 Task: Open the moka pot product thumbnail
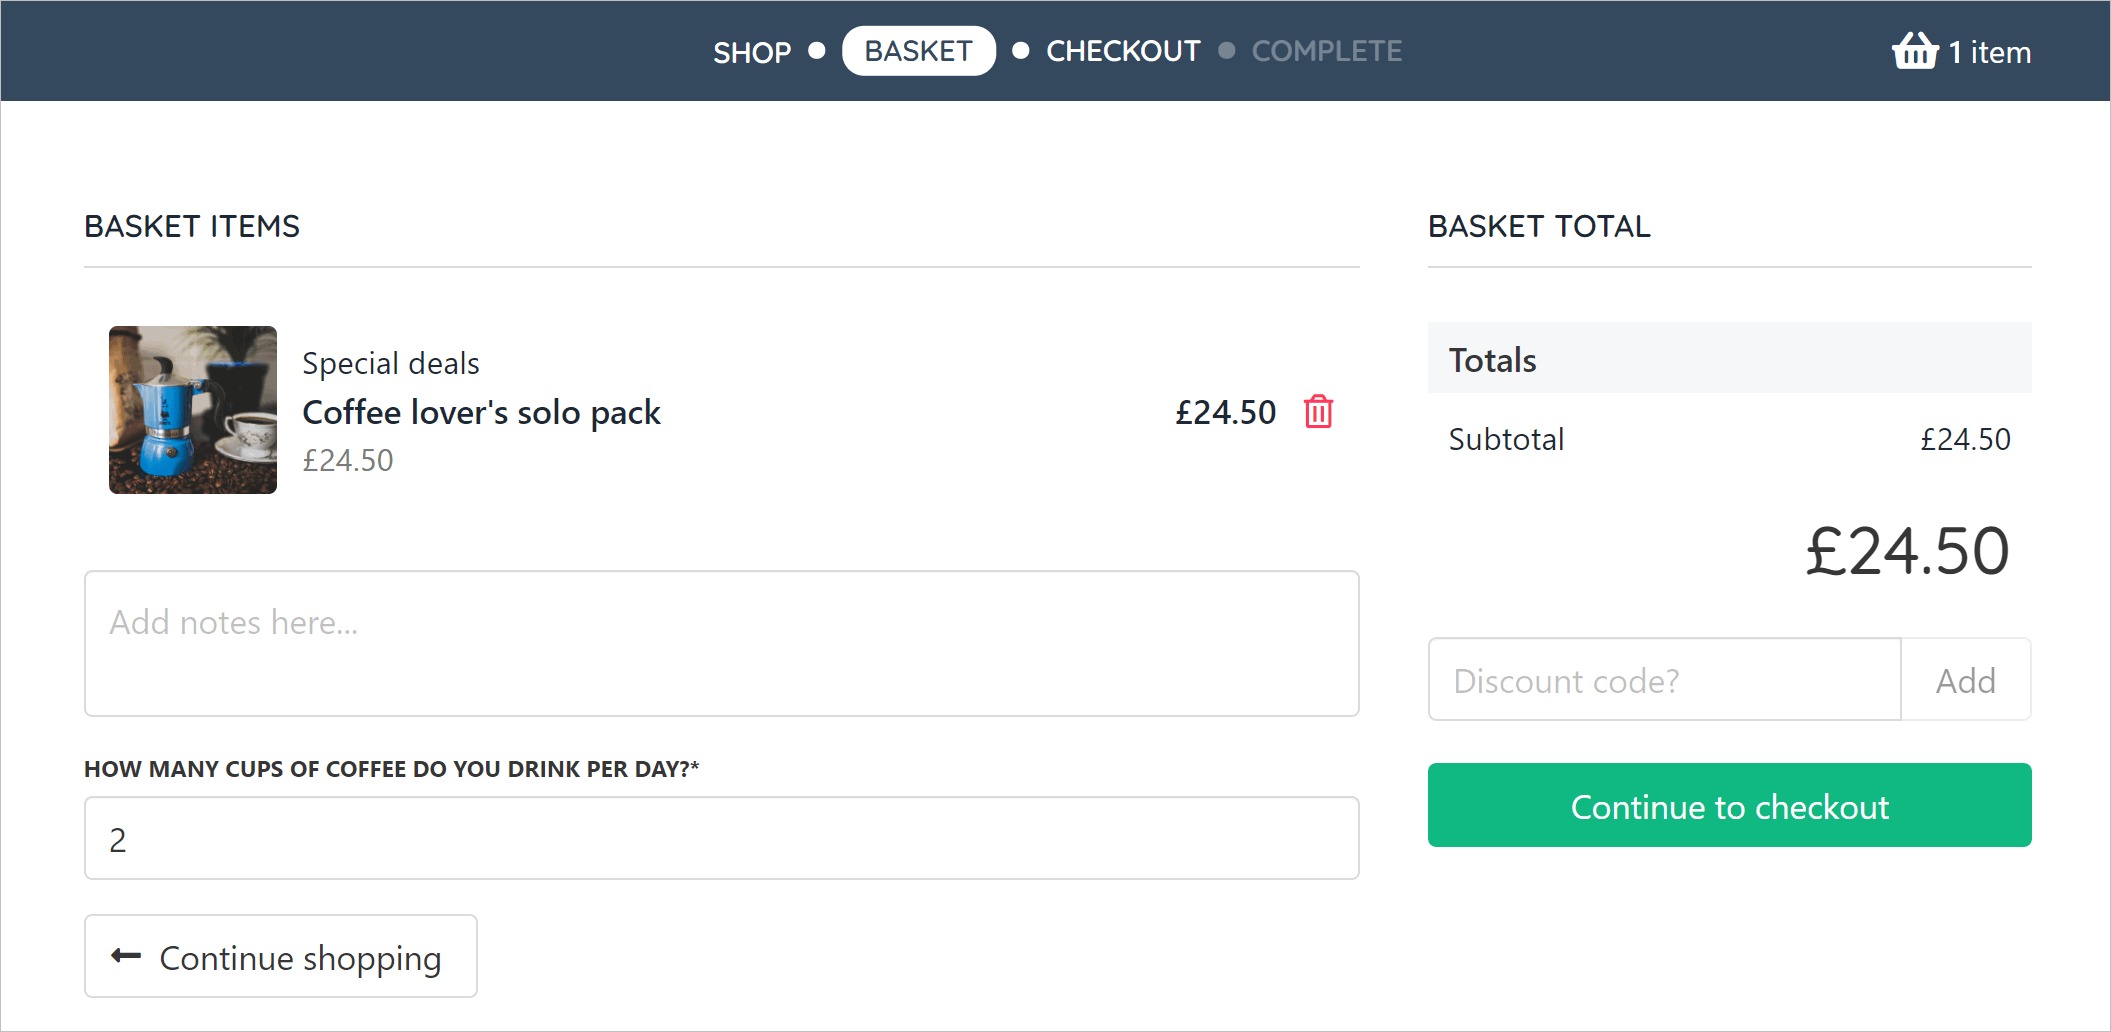[x=193, y=410]
